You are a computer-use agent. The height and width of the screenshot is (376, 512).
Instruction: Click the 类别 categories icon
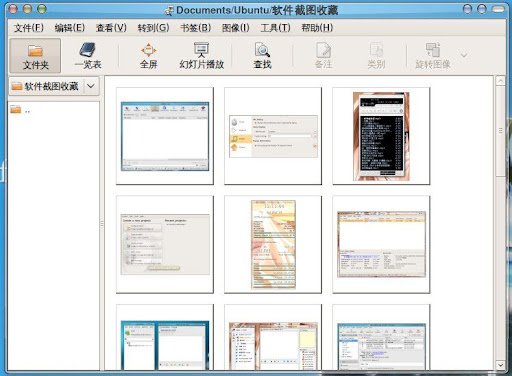376,56
